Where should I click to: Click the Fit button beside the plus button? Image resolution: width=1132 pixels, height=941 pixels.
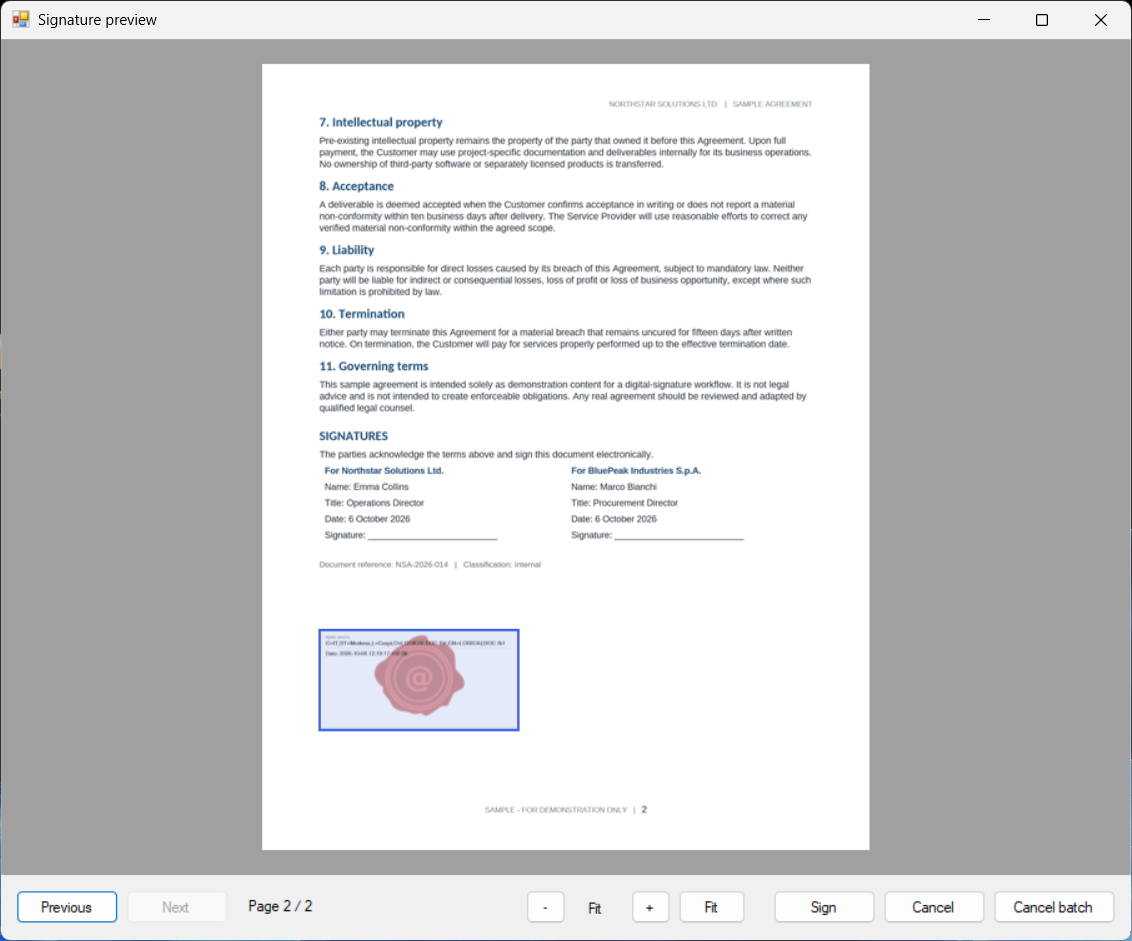tap(711, 907)
